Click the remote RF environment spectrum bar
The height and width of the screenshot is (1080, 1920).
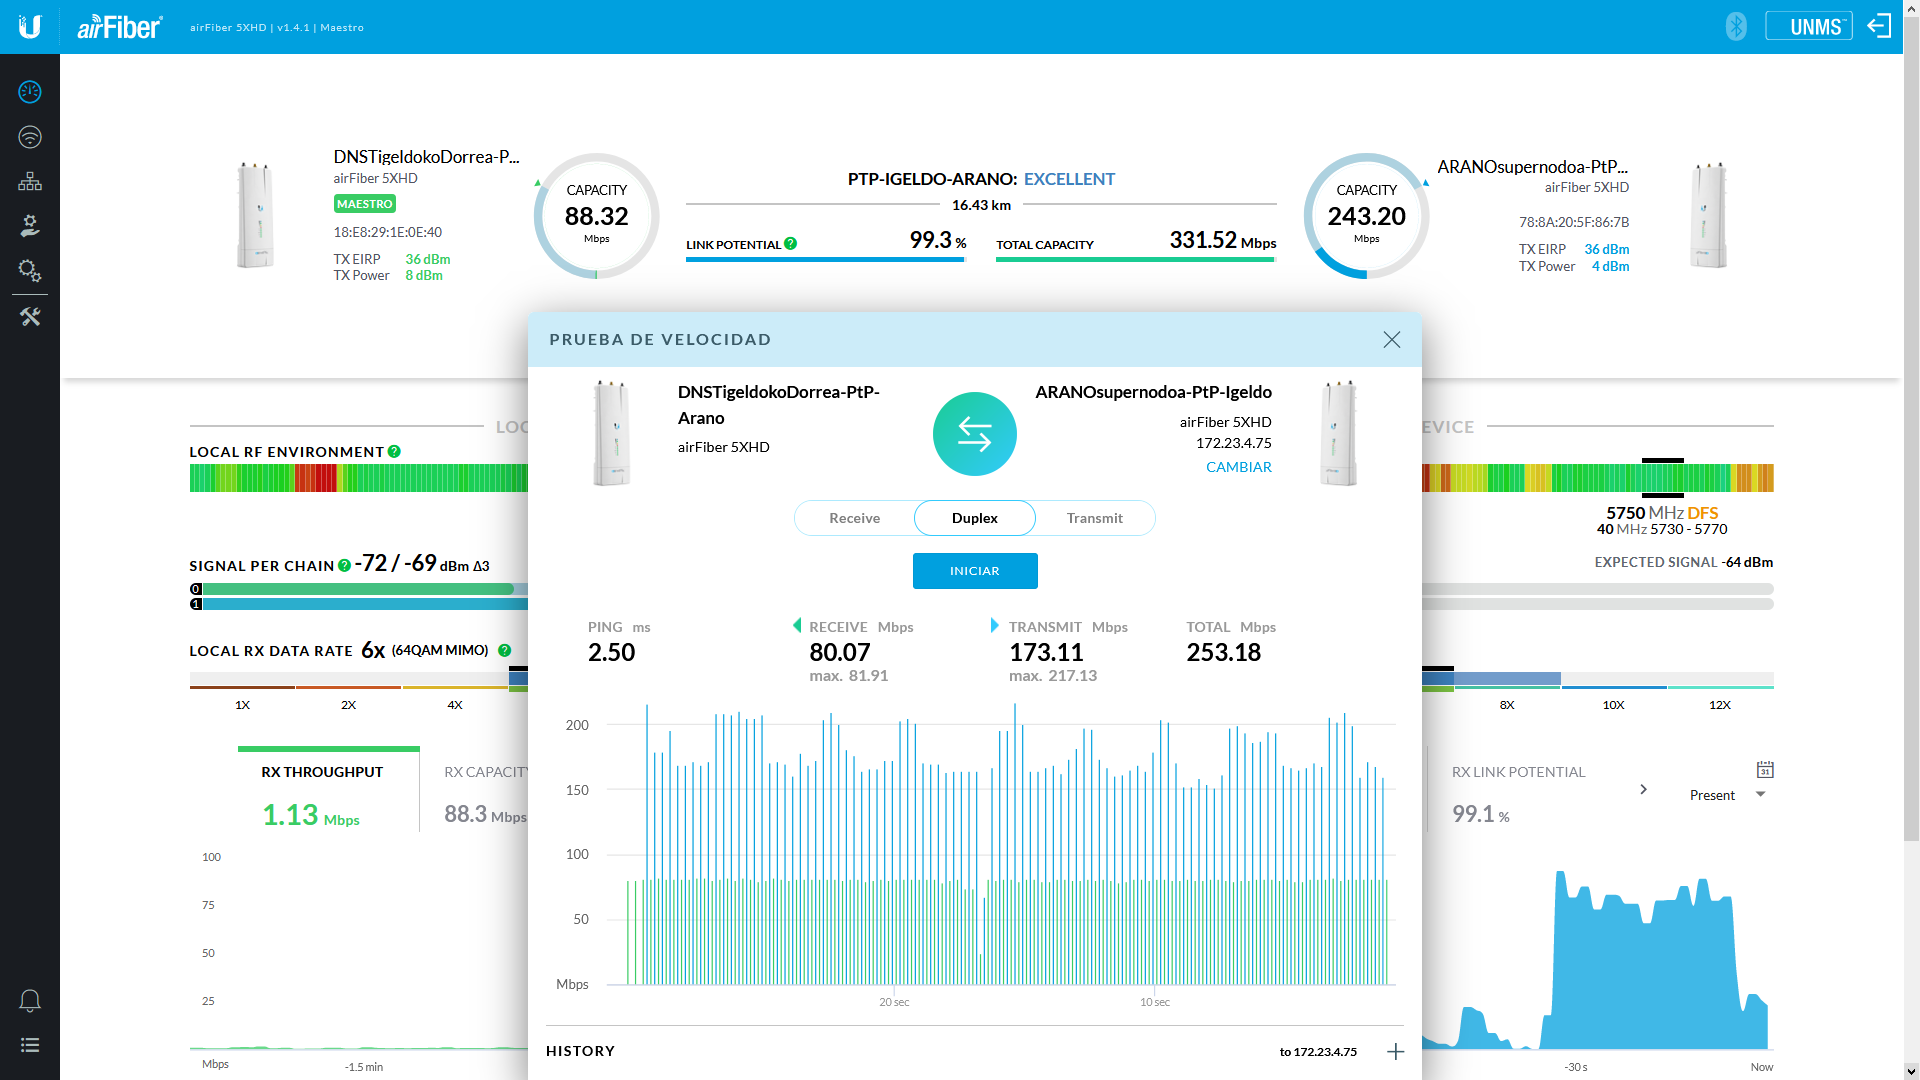pos(1598,478)
